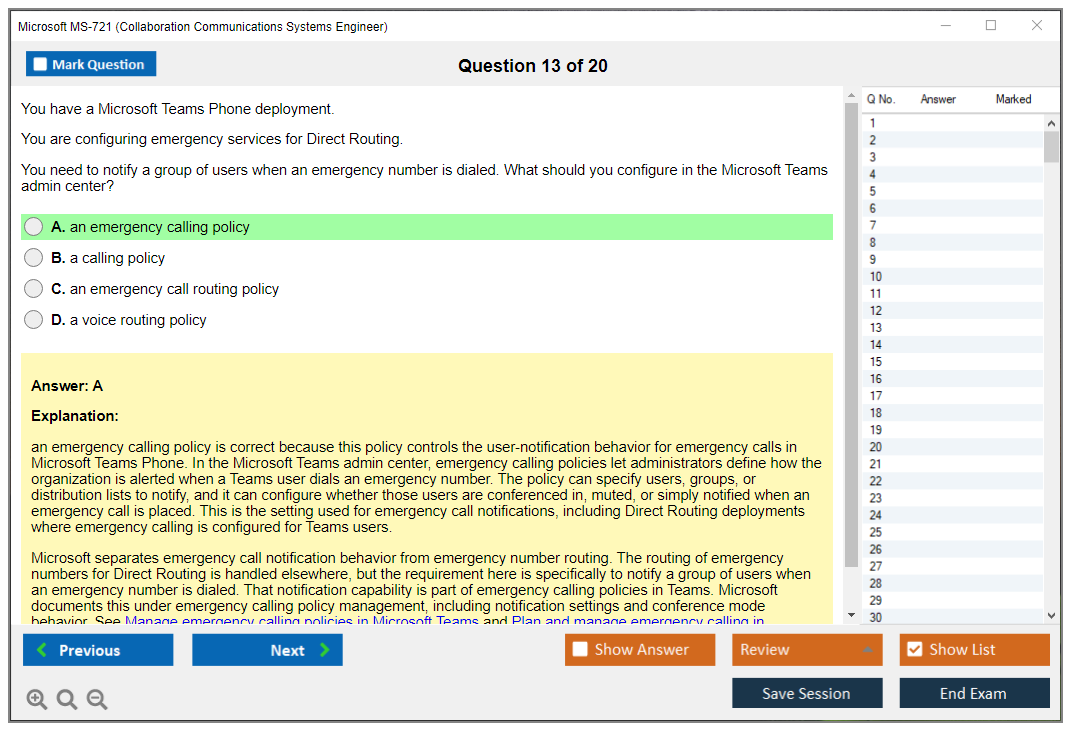Click the question pane scroll up arrow
This screenshot has width=1075, height=735.
click(x=851, y=95)
